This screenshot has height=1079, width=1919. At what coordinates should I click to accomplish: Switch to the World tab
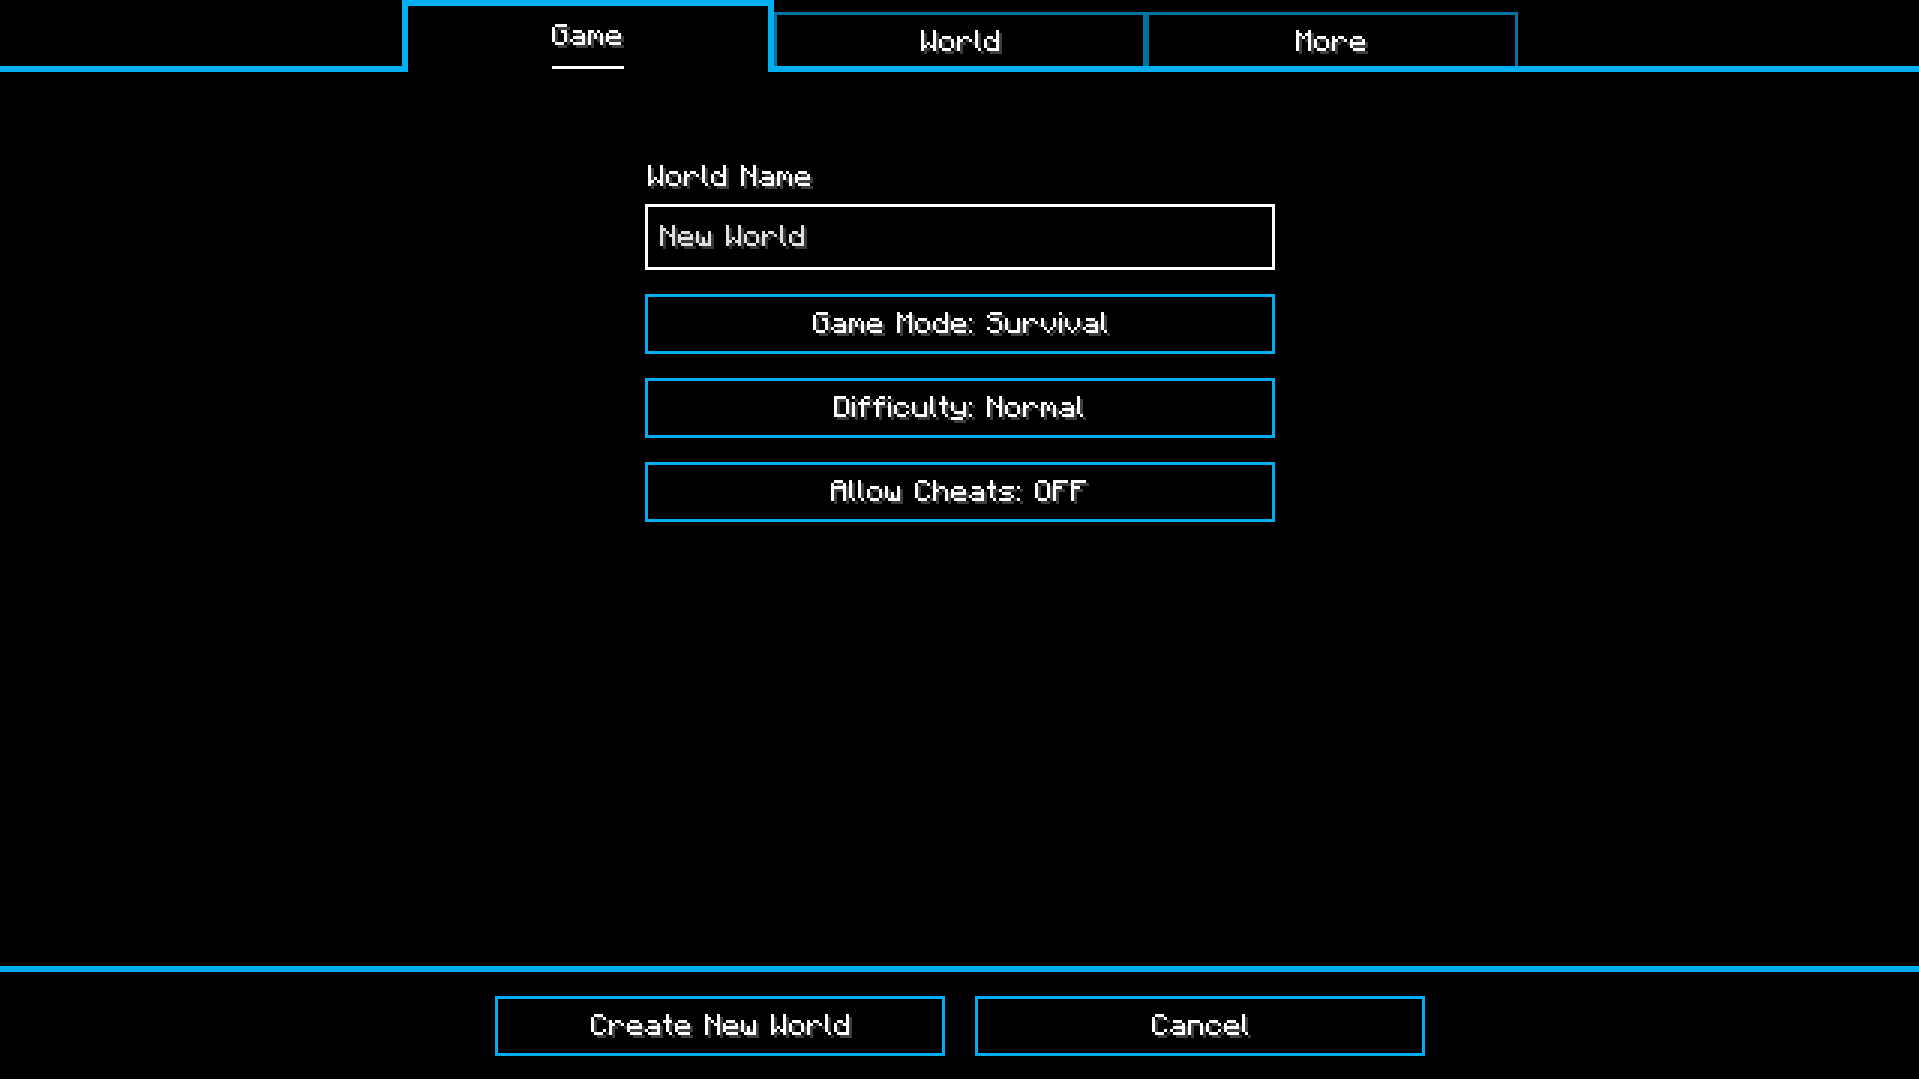click(x=959, y=41)
